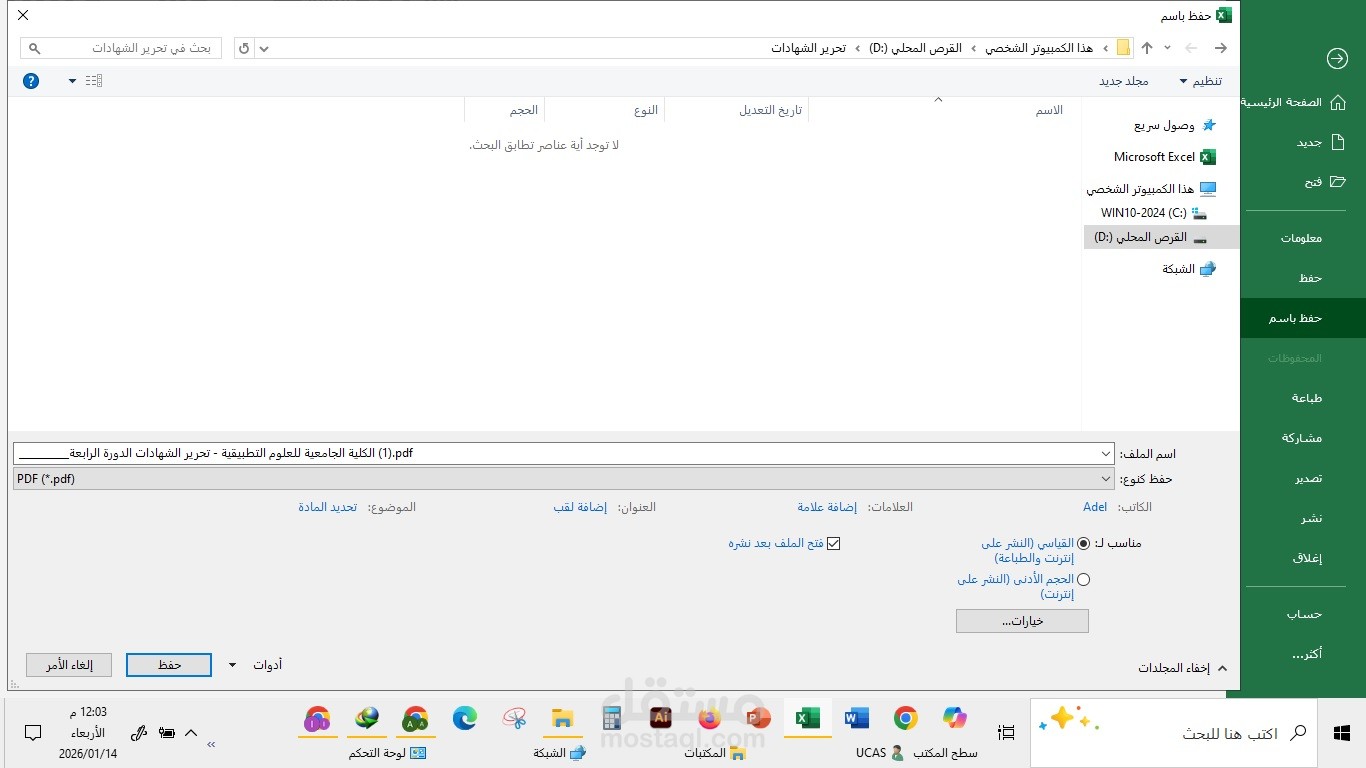This screenshot has height=768, width=1366.
Task: Expand the file name dropdown arrow
Action: pyautogui.click(x=1104, y=453)
